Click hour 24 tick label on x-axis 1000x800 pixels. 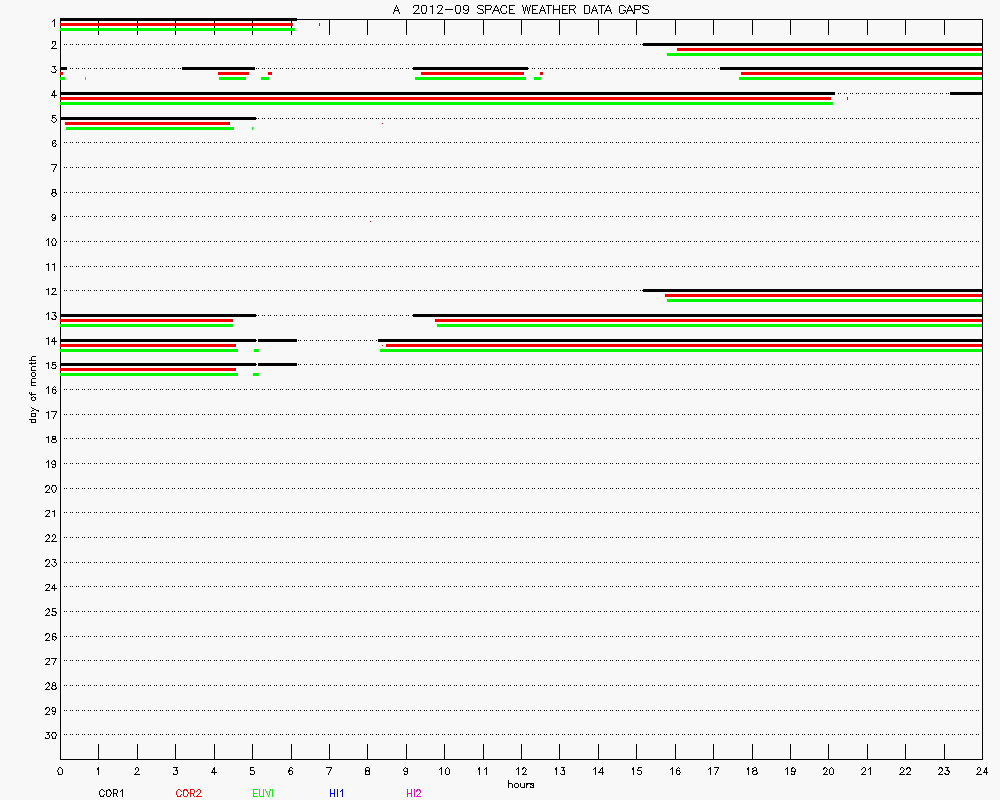[981, 771]
